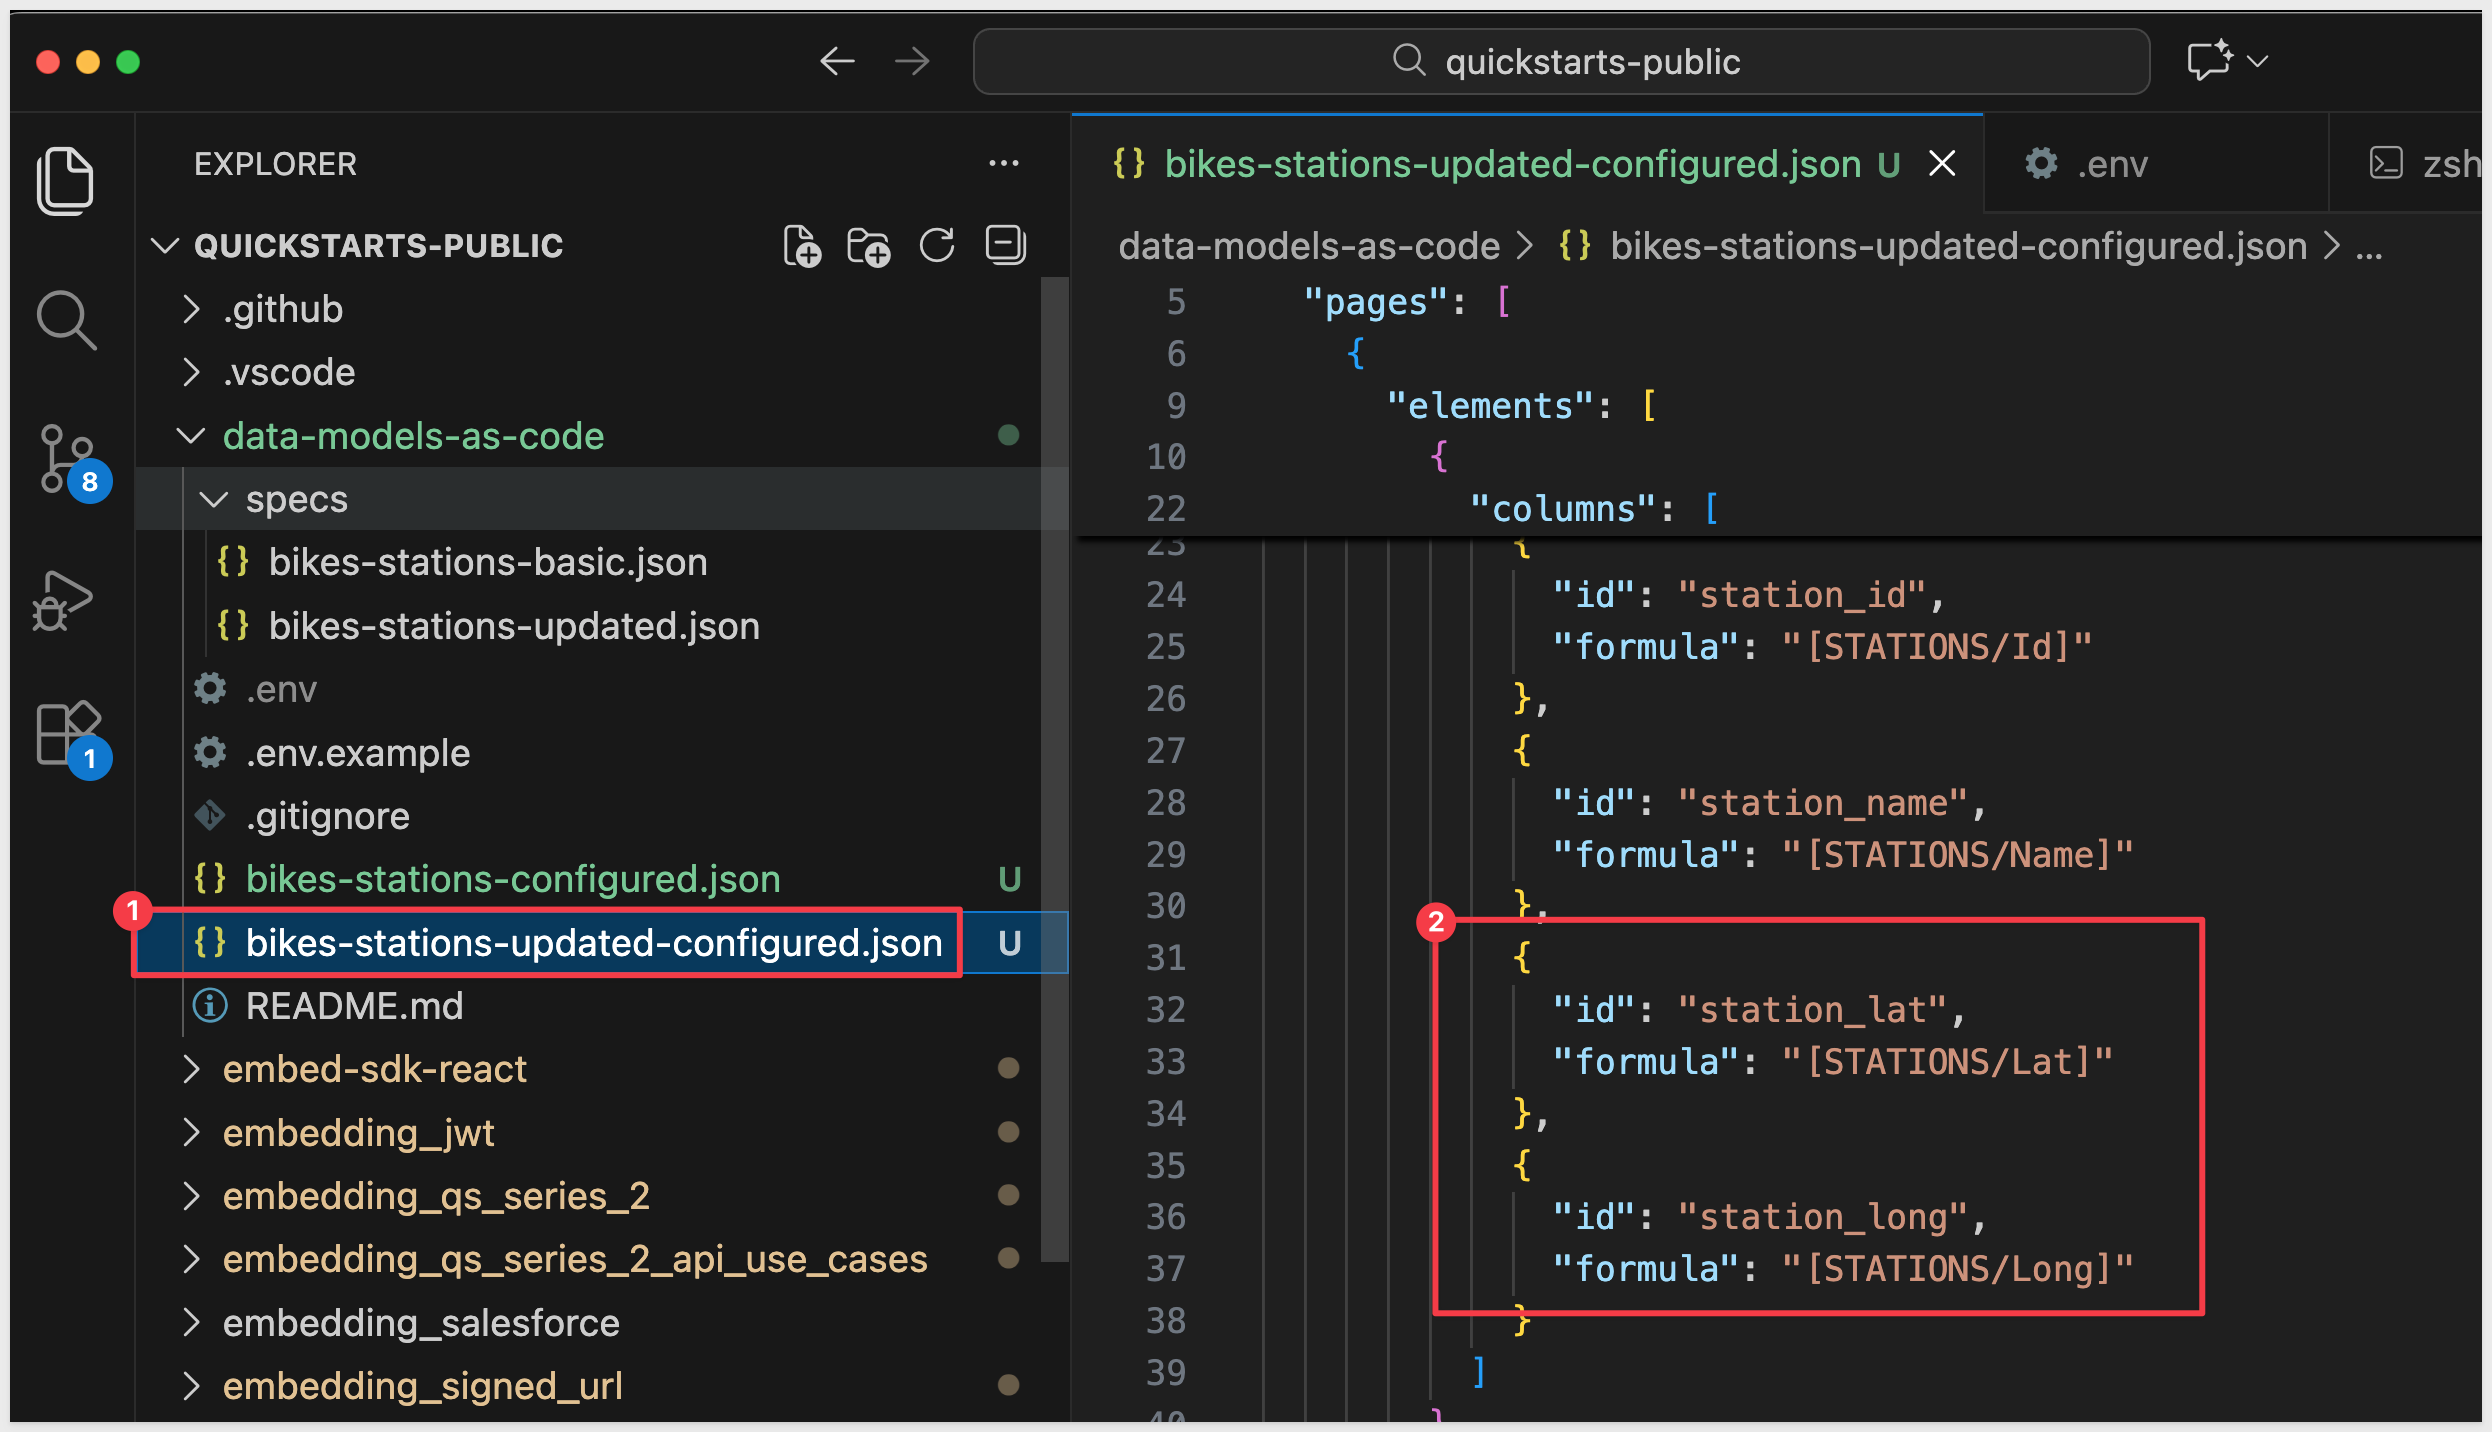Viewport: 2492px width, 1432px height.
Task: Open the explorer more actions ellipsis menu
Action: pyautogui.click(x=1003, y=164)
